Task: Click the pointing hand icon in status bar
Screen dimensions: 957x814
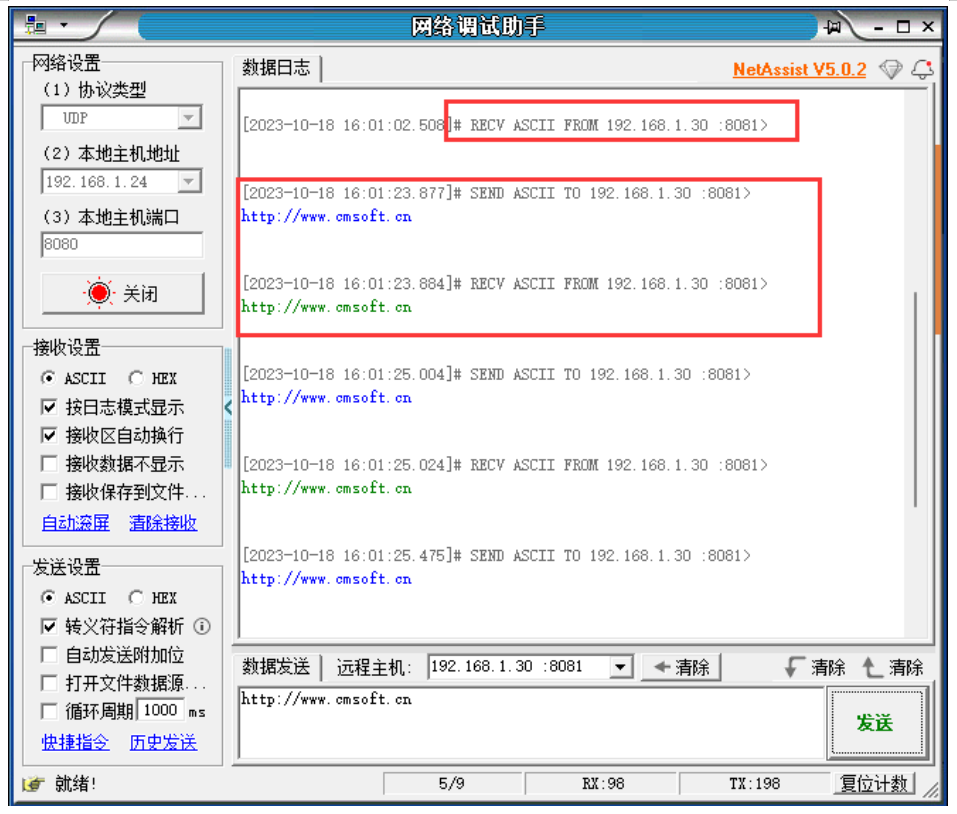Action: (x=34, y=783)
